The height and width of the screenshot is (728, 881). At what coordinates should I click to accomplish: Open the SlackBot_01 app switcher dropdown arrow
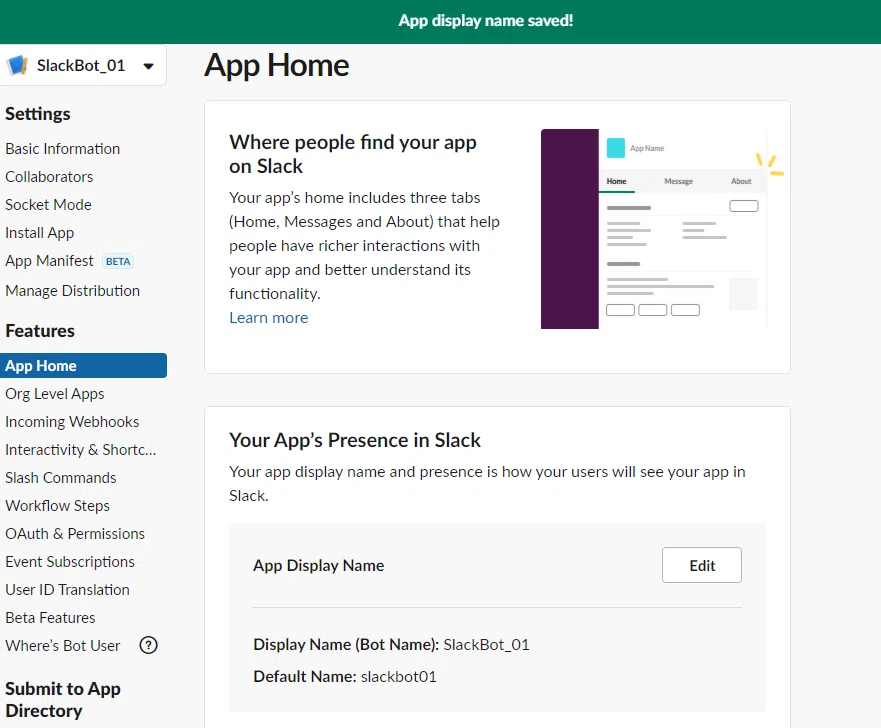coord(148,66)
